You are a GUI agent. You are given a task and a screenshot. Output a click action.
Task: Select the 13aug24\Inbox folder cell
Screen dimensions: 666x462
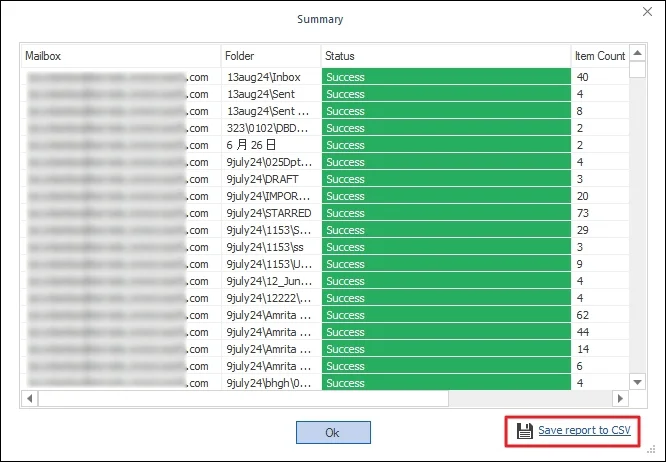(x=271, y=77)
